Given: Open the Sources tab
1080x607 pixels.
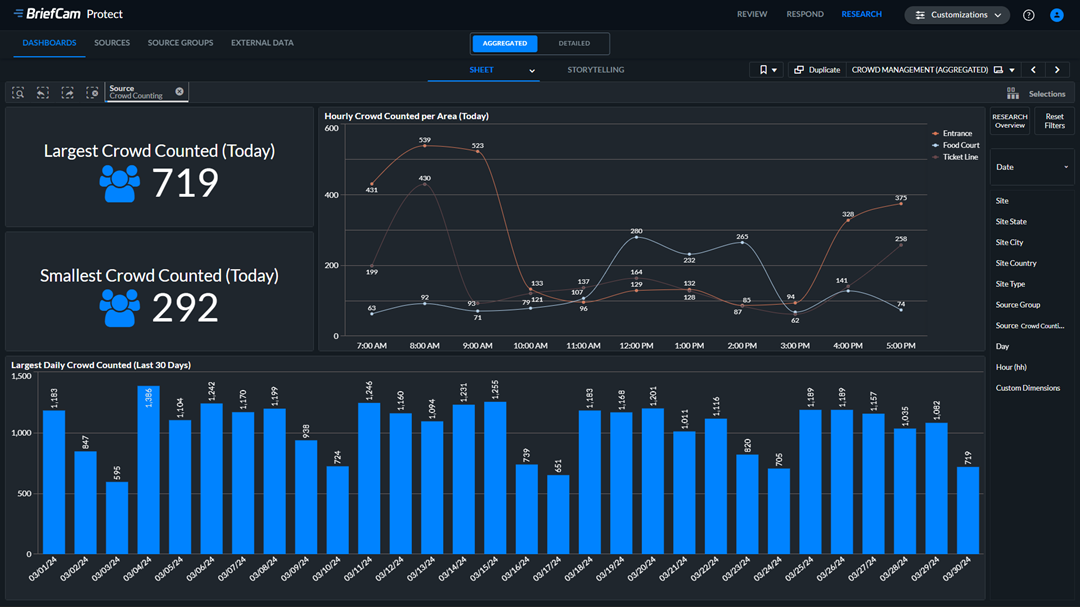Looking at the screenshot, I should pos(112,43).
